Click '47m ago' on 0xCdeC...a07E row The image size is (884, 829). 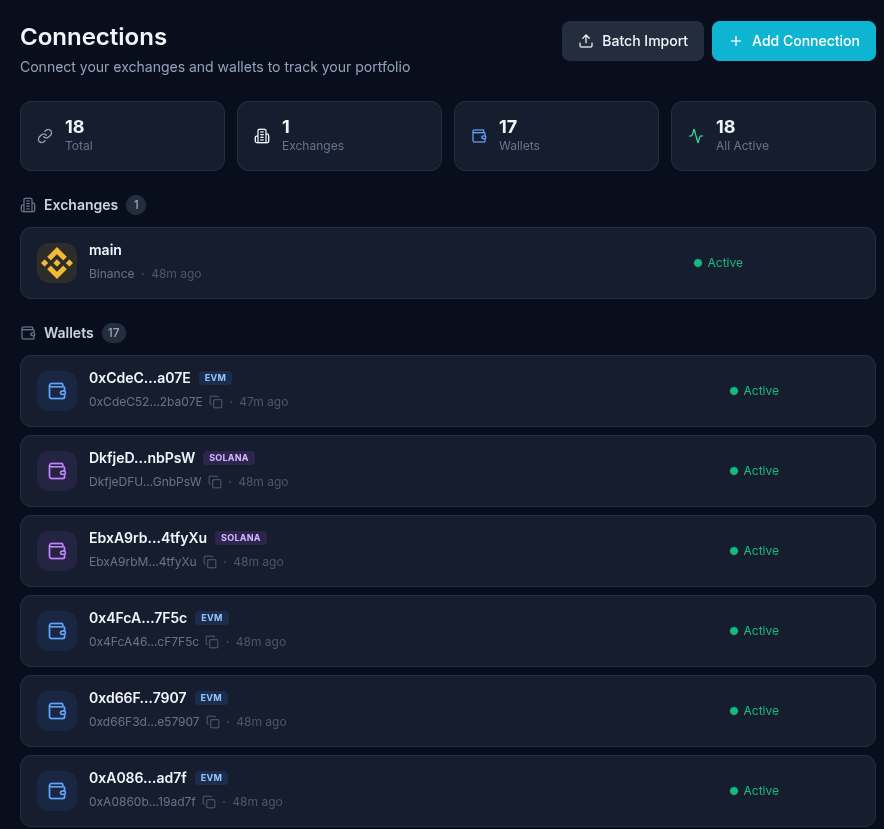pyautogui.click(x=264, y=402)
